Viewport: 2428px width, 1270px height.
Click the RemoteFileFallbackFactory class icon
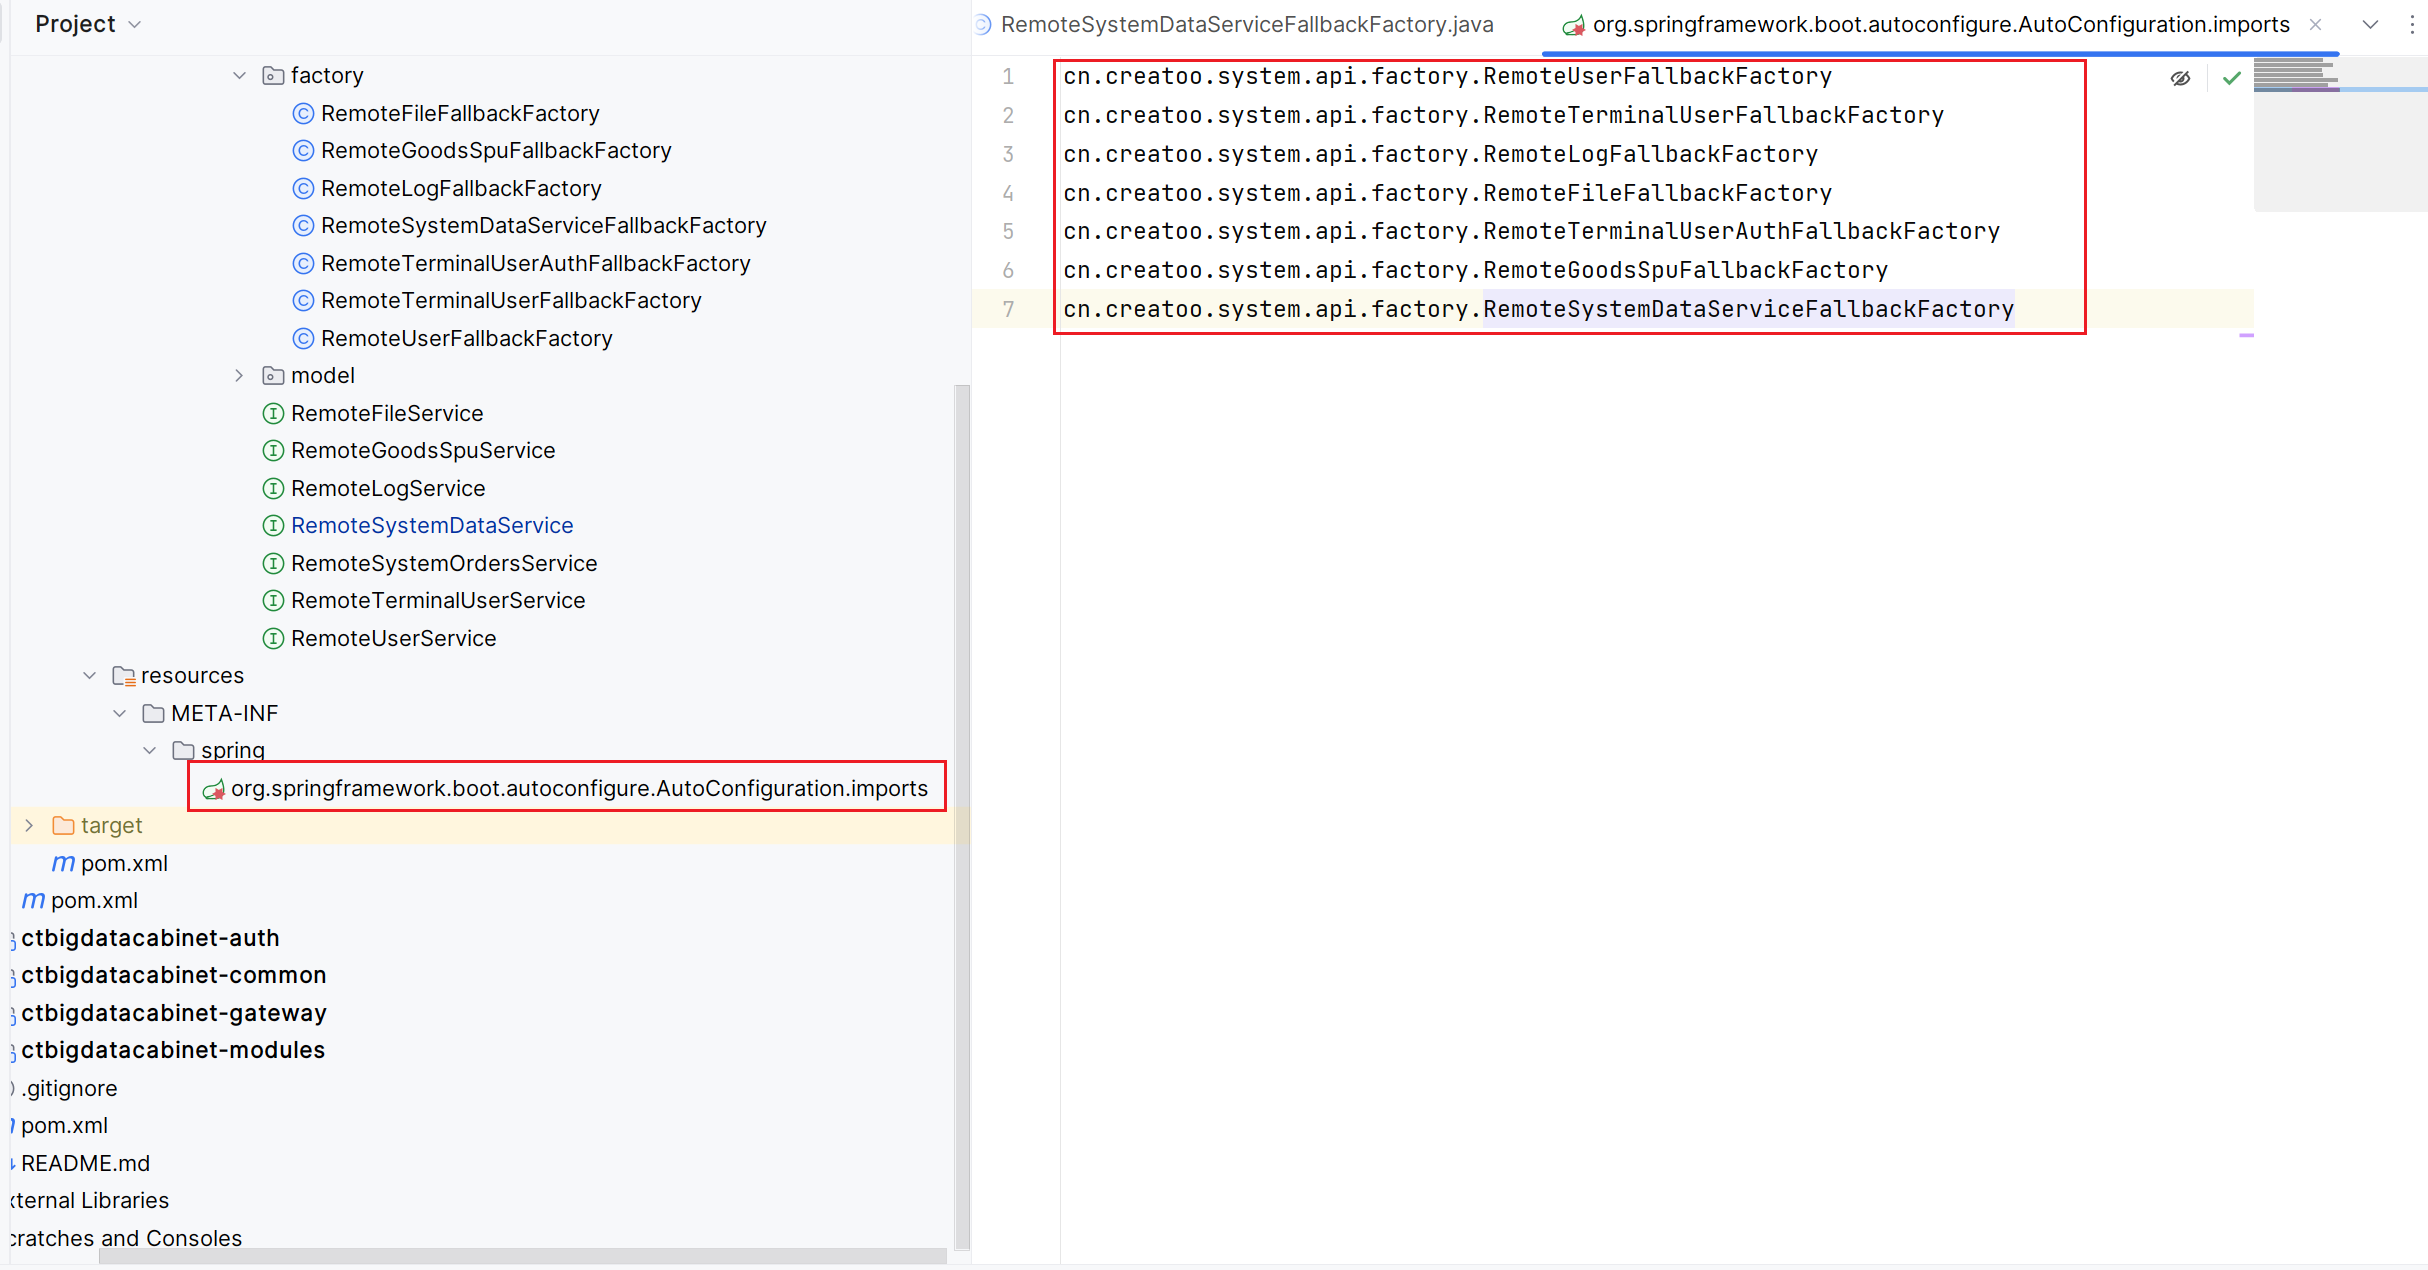[x=303, y=114]
